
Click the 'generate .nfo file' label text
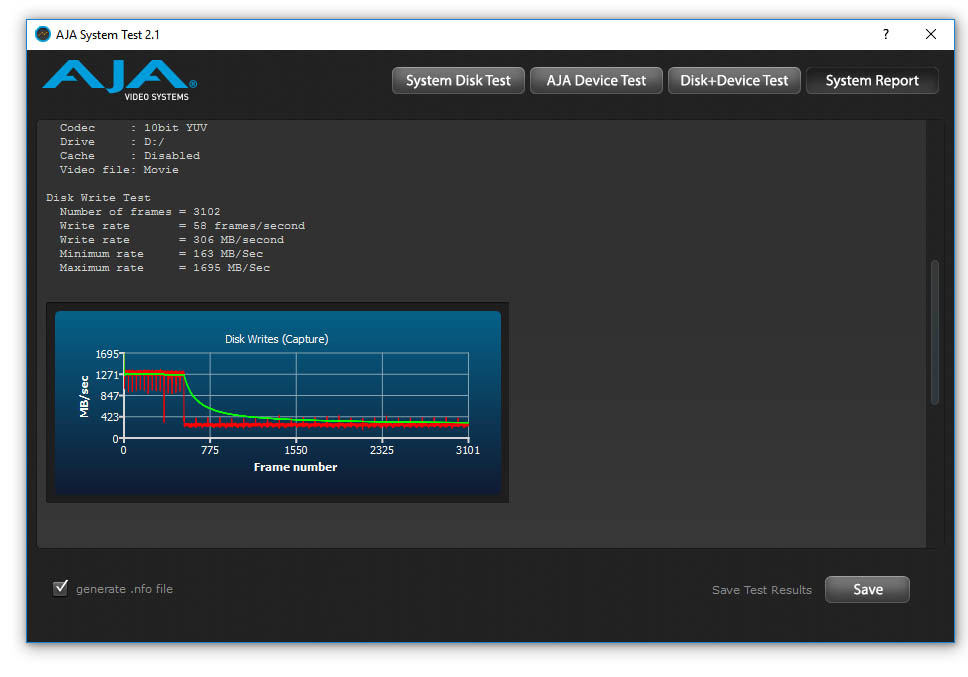pos(124,589)
